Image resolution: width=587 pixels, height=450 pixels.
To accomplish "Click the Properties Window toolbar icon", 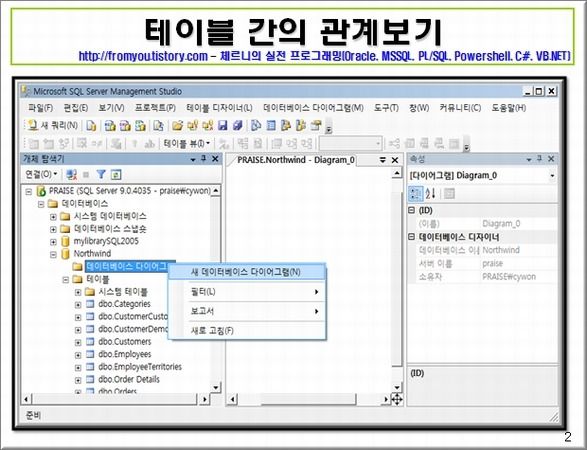I will [x=316, y=126].
